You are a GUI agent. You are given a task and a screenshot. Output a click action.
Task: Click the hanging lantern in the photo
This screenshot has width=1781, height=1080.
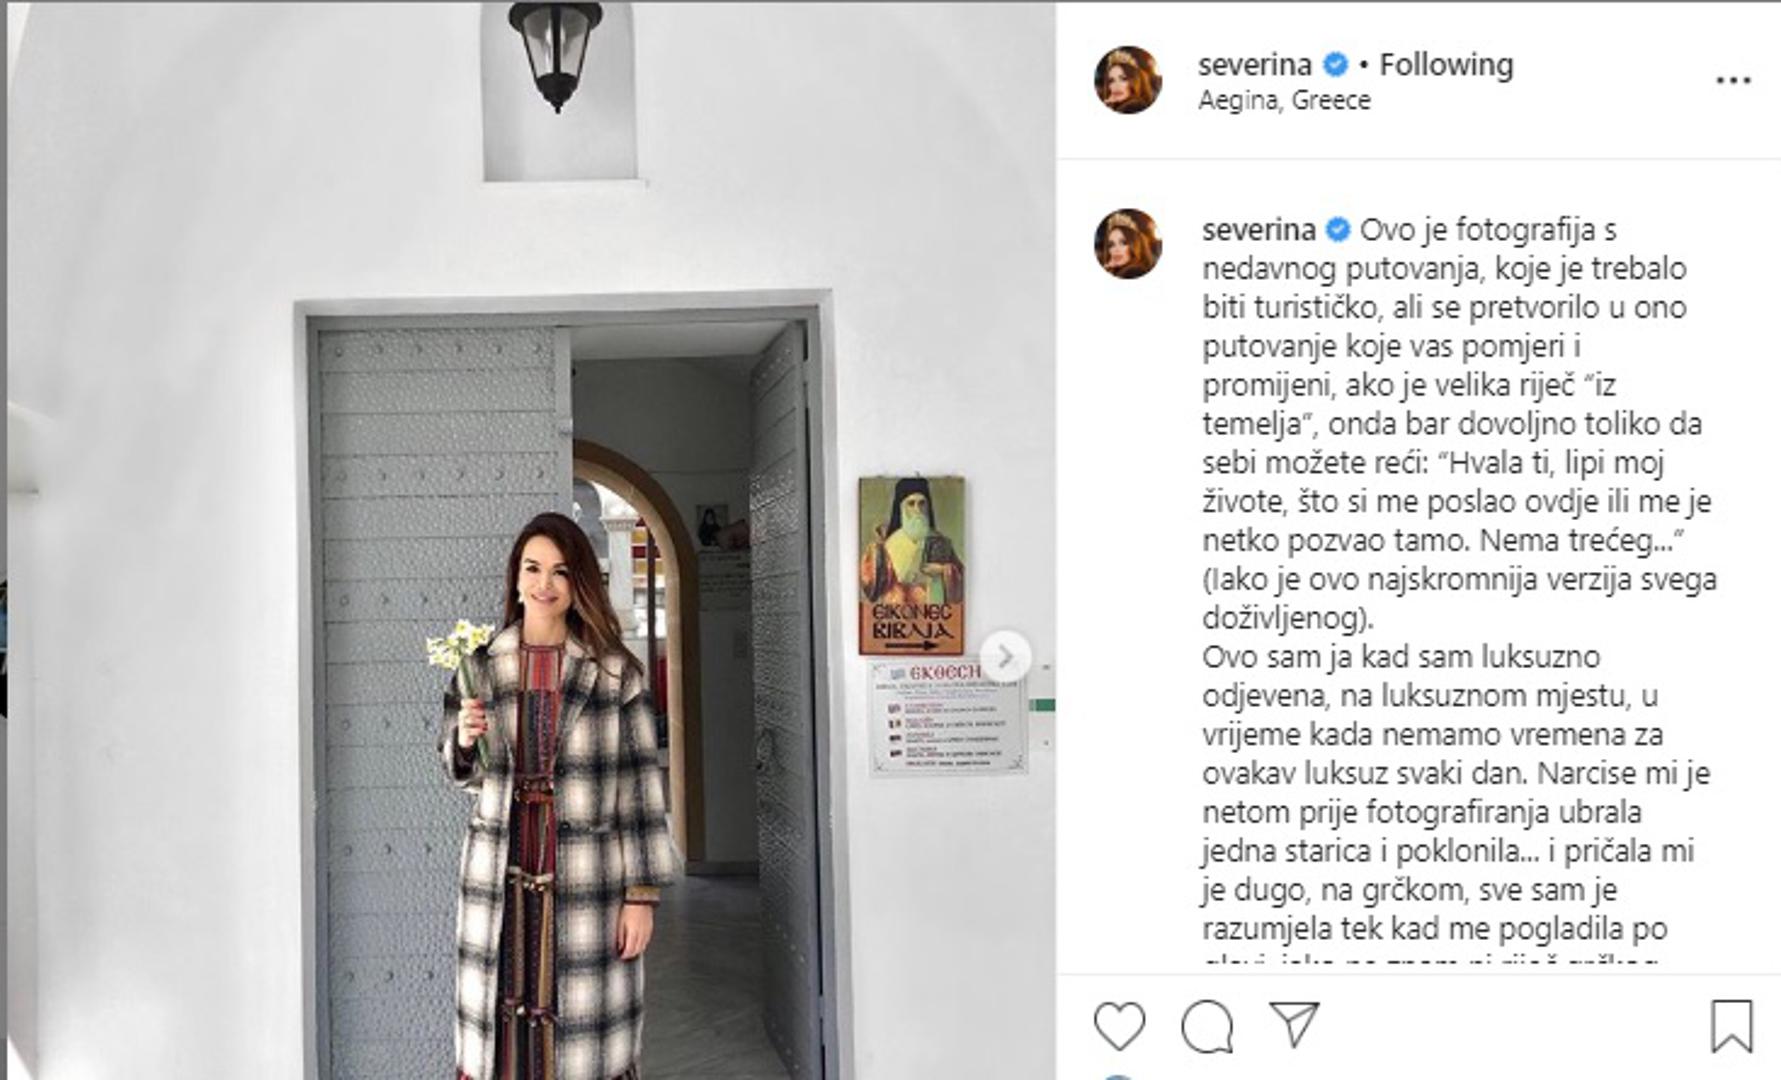pyautogui.click(x=556, y=52)
